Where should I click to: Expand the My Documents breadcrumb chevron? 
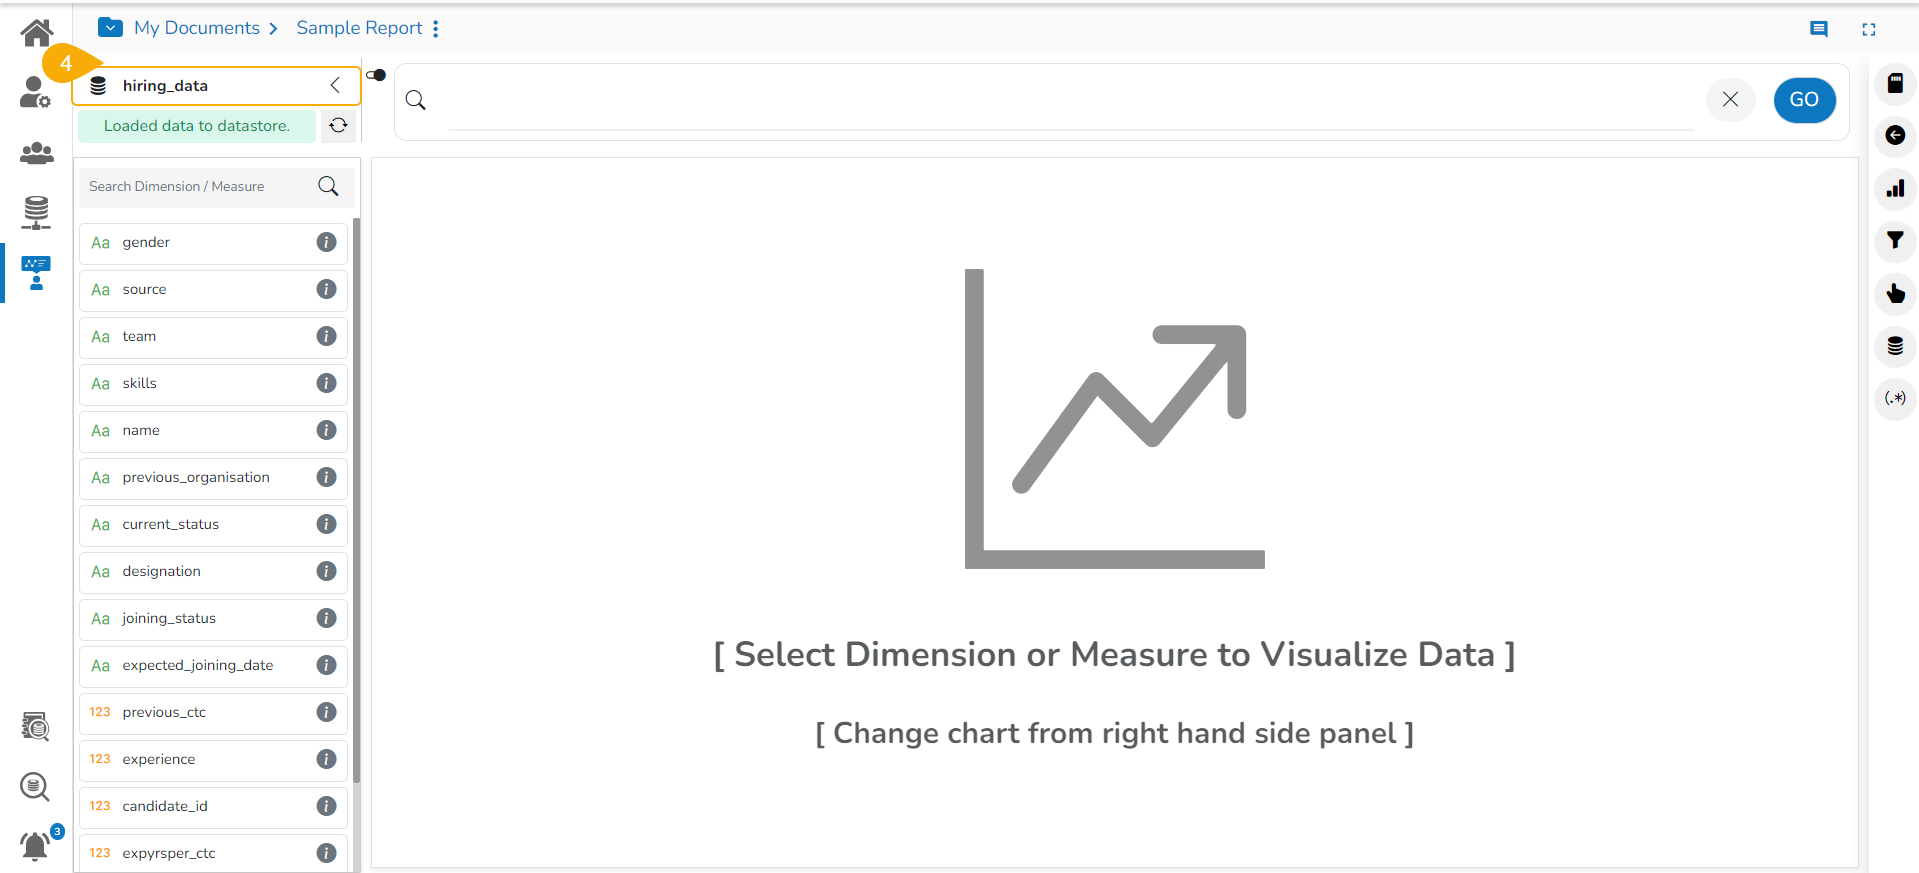273,29
